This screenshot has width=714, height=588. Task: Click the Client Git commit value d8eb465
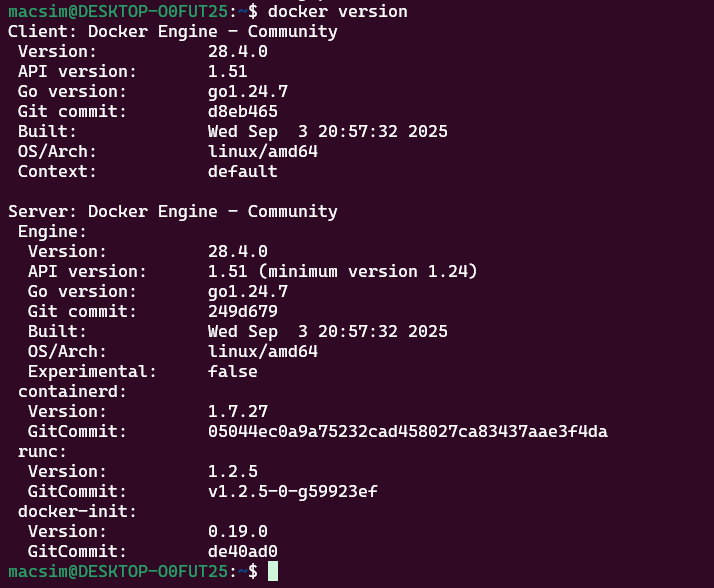[x=243, y=111]
